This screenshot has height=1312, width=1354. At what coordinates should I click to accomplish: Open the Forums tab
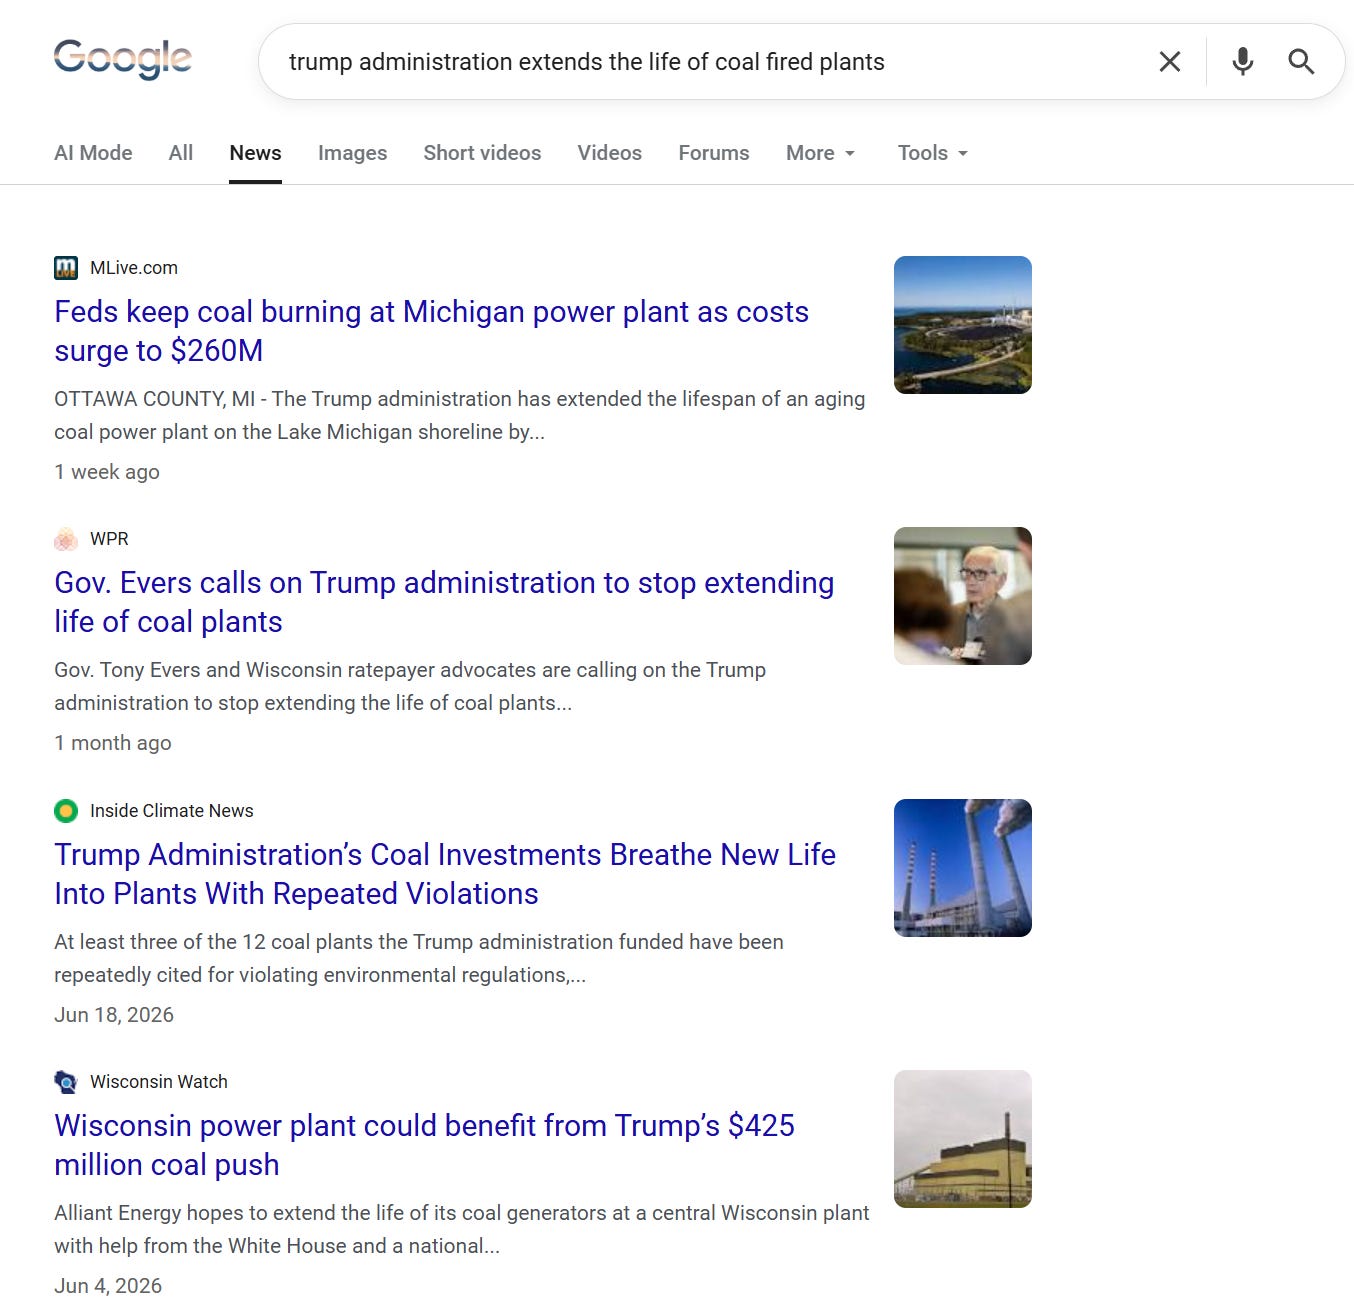[x=714, y=153]
